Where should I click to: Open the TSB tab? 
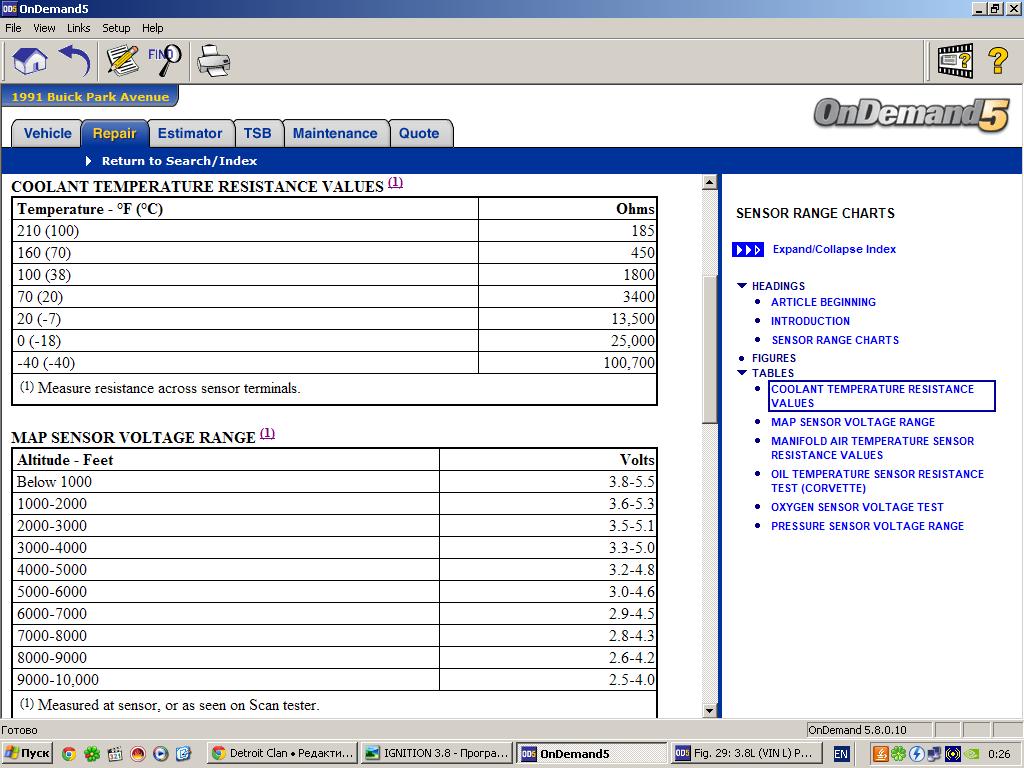coord(257,133)
